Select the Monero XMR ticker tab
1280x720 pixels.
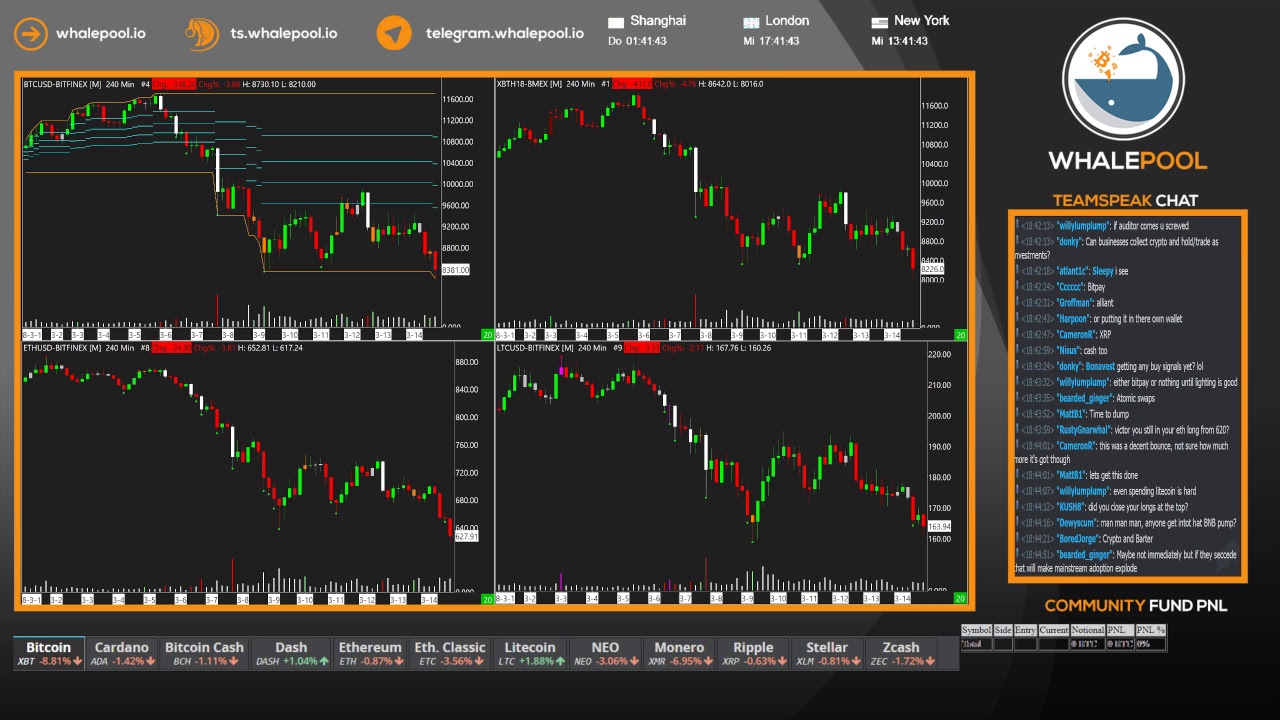coord(680,654)
